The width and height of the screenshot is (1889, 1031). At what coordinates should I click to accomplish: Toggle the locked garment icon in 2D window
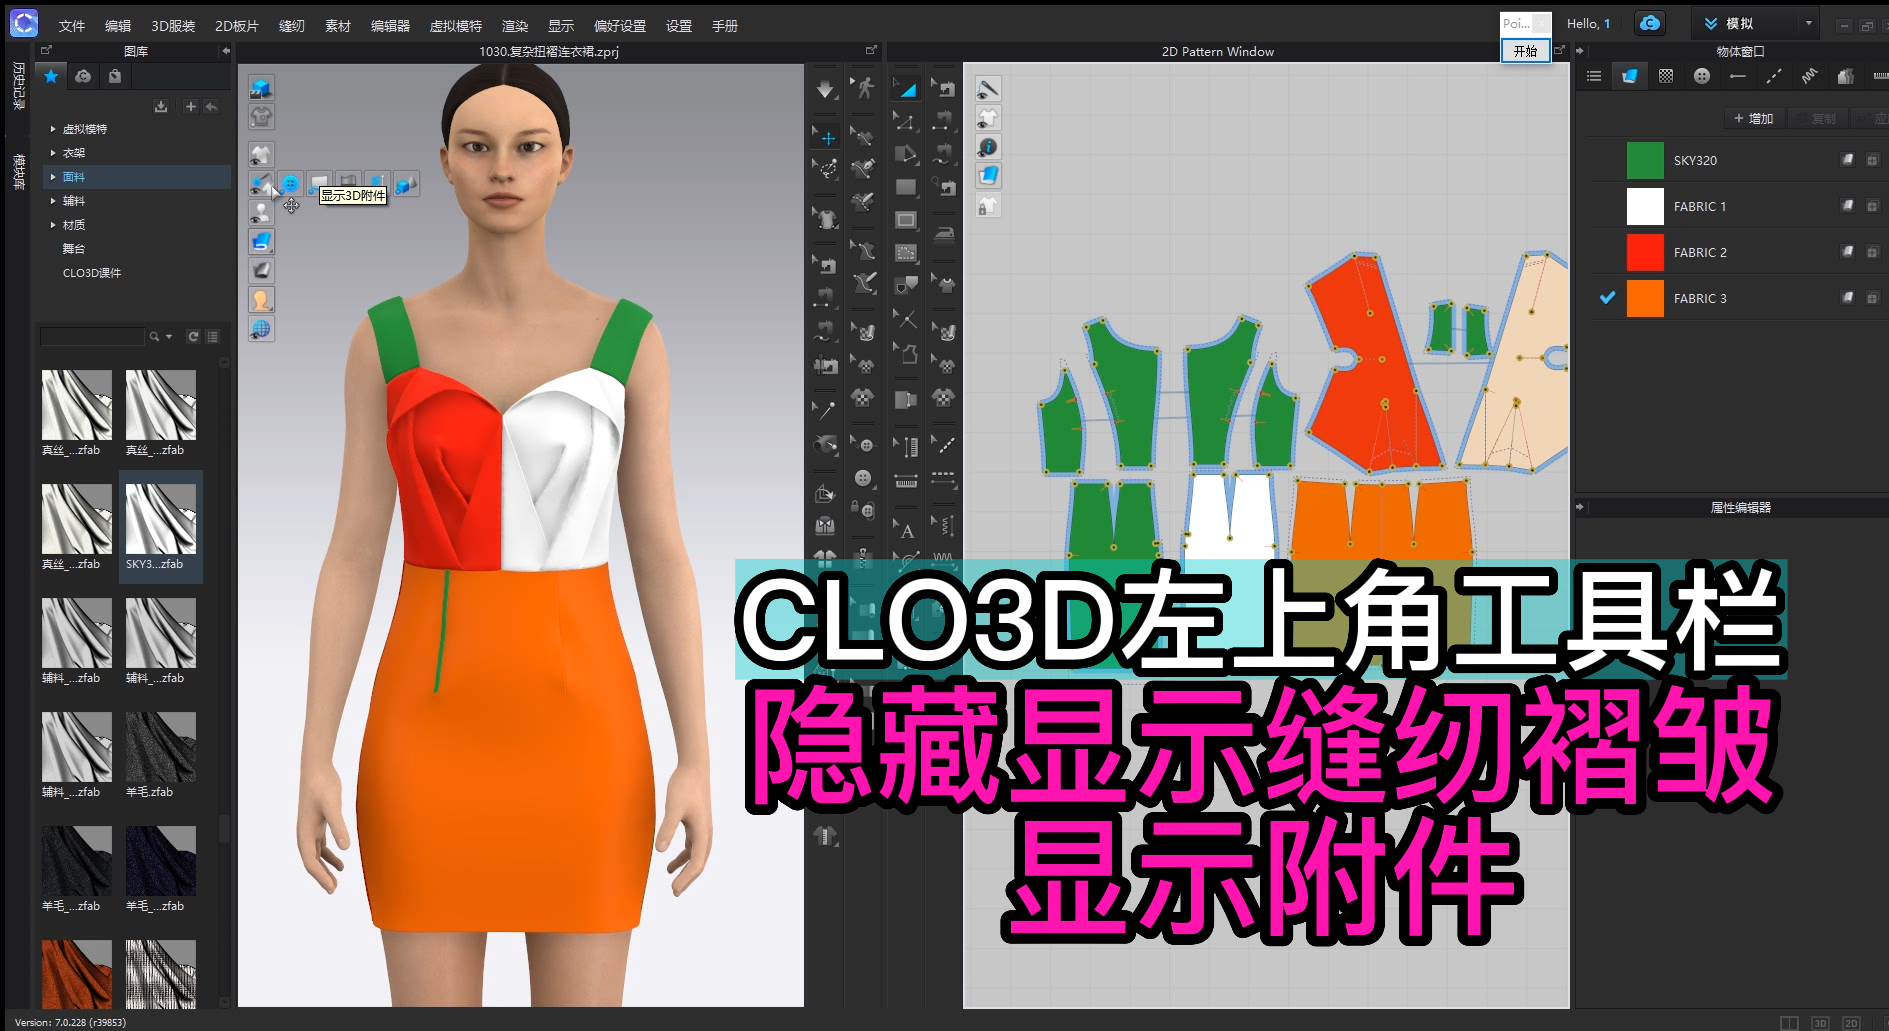(988, 205)
